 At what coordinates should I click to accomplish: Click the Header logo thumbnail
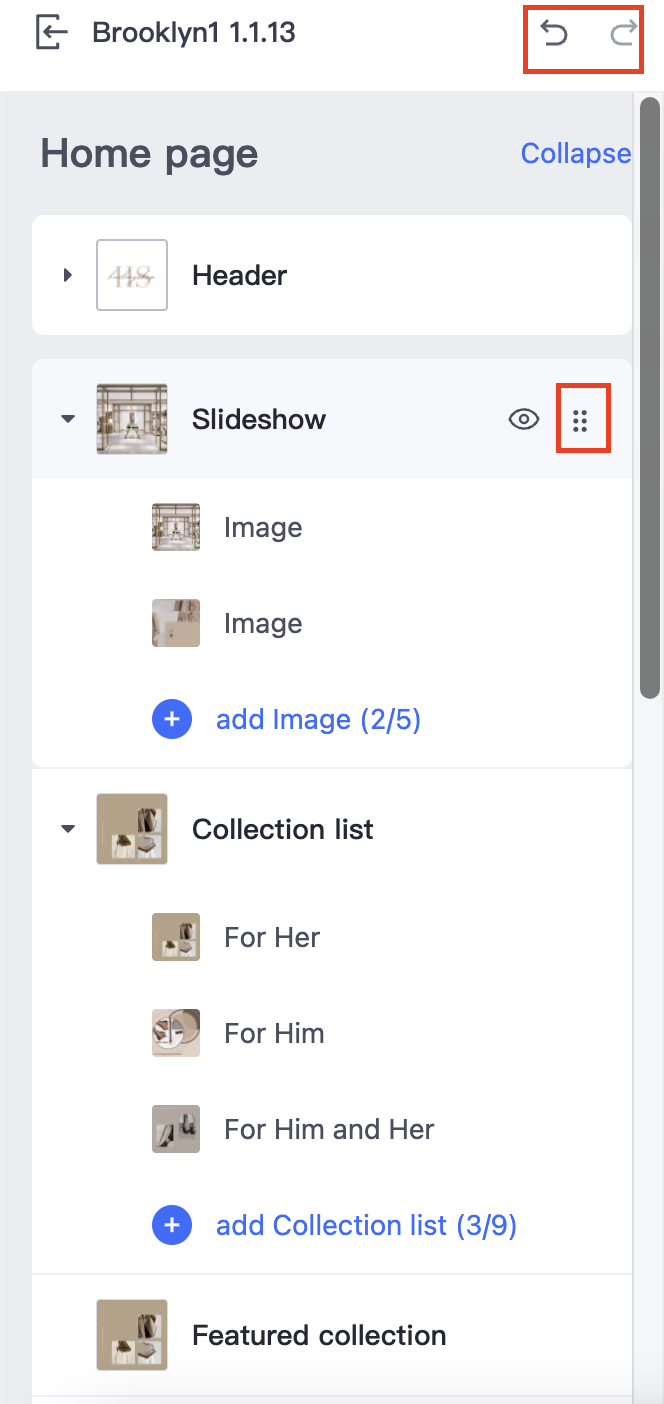(x=132, y=275)
